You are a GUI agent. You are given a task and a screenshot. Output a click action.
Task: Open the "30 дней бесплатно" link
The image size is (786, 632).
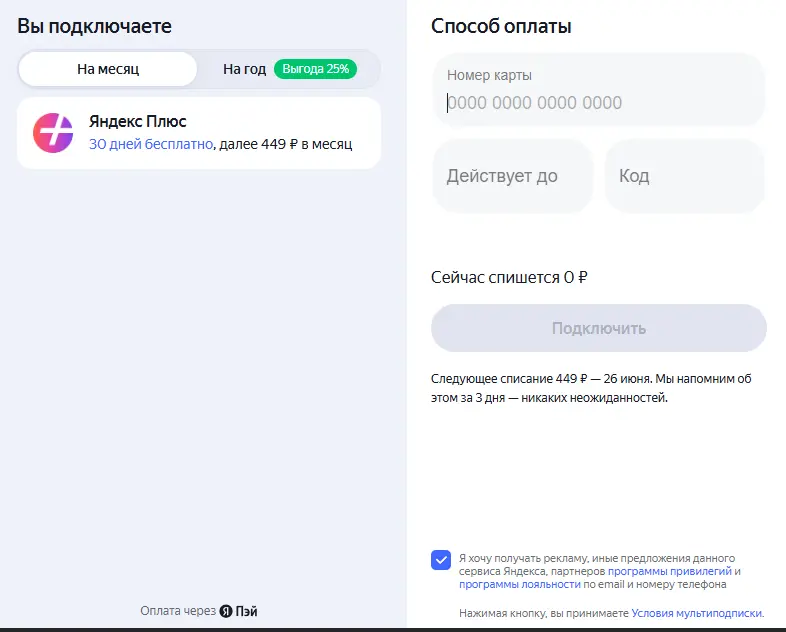[151, 144]
